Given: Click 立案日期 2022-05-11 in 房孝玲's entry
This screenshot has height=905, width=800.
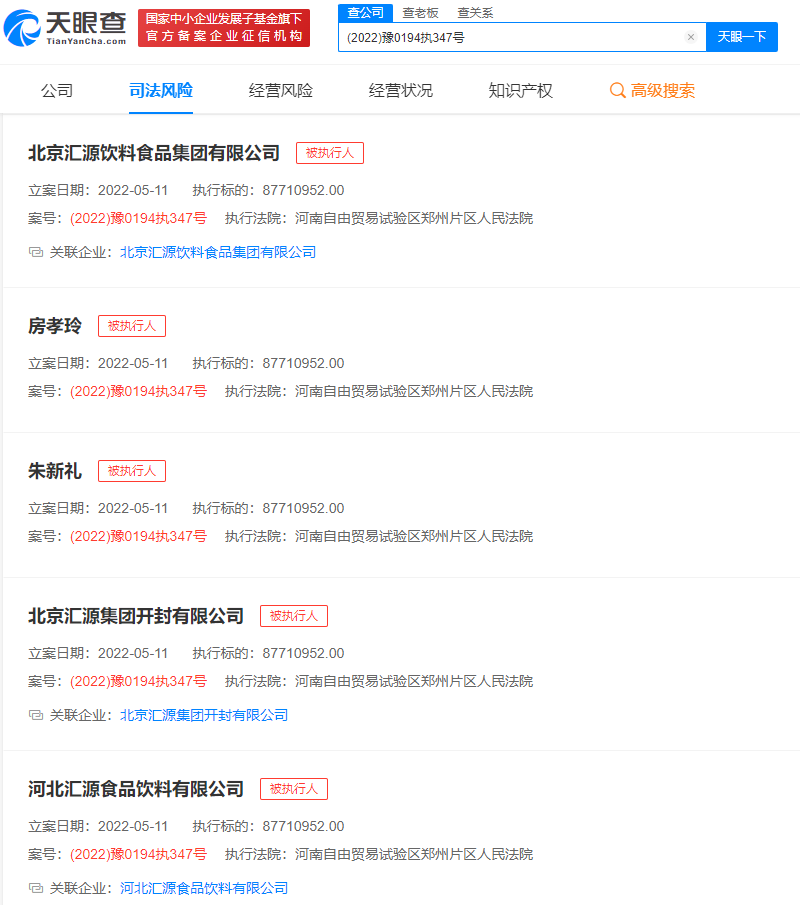Looking at the screenshot, I should click(133, 364).
